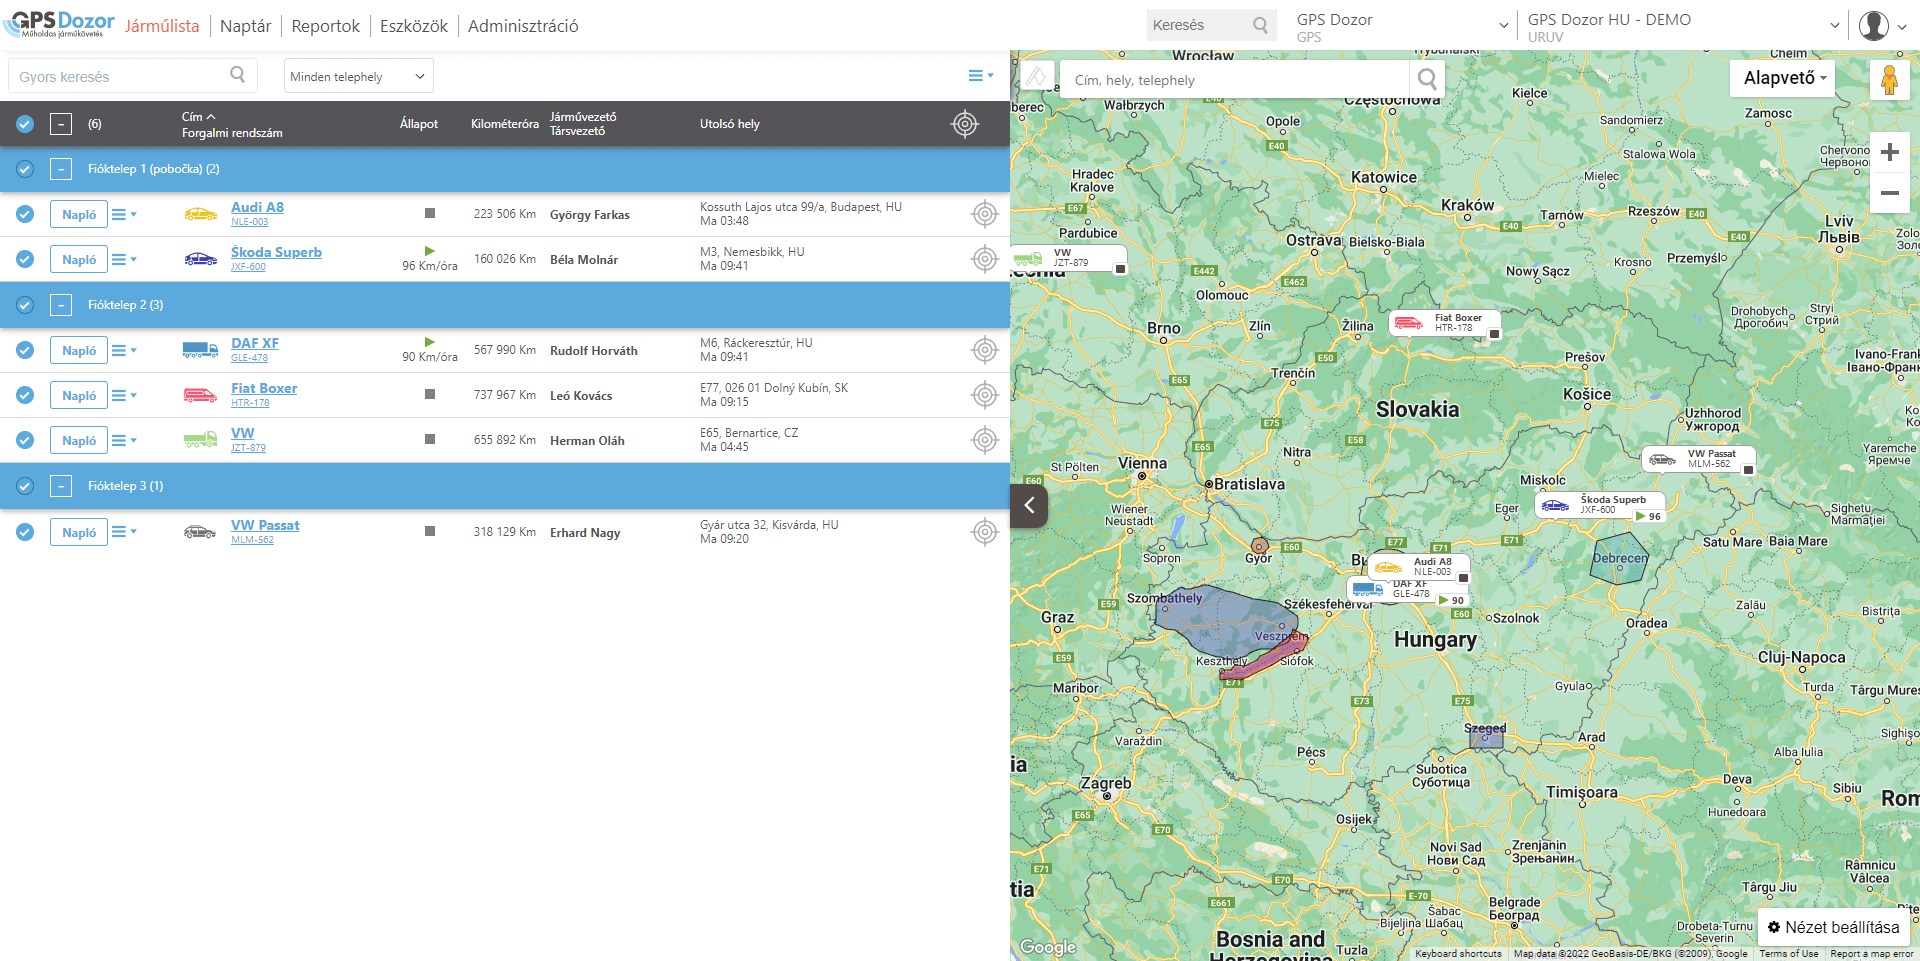Uncheck the Škoda Superb row checkbox
Image resolution: width=1920 pixels, height=961 pixels.
pos(25,259)
